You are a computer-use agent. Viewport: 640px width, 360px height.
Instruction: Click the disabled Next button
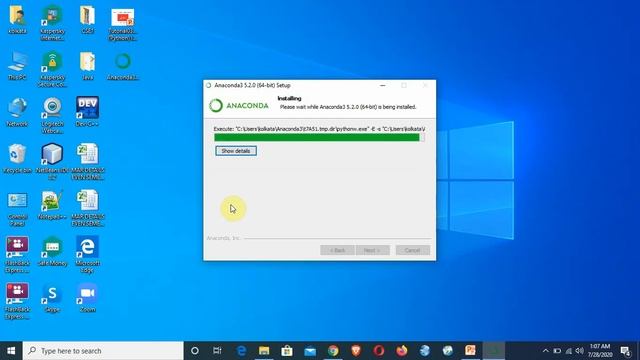372,250
